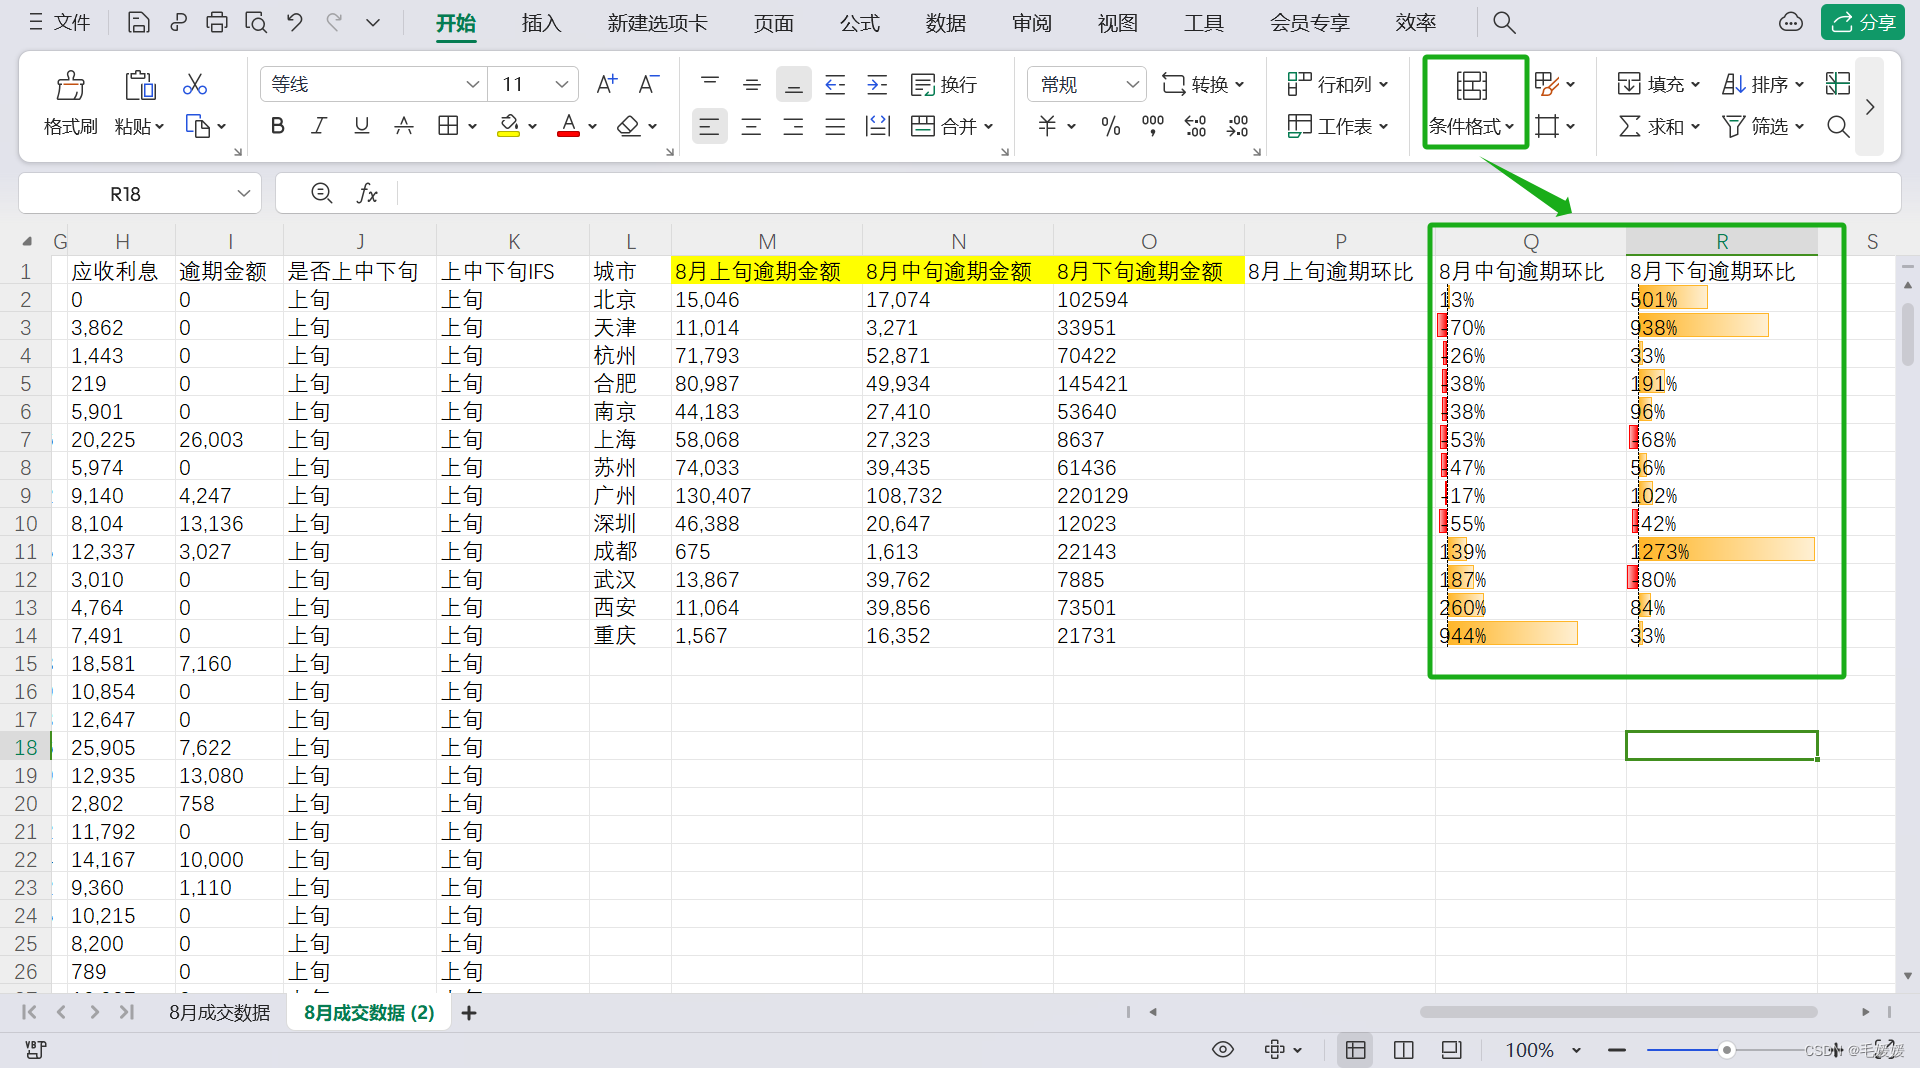Increase decimal places icon
Screen dimensions: 1920x1068
(x=1195, y=126)
